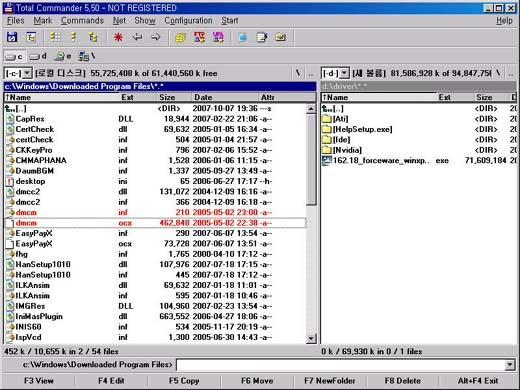The image size is (520, 390).
Task: Switch to CD drive e button
Action: (63, 57)
